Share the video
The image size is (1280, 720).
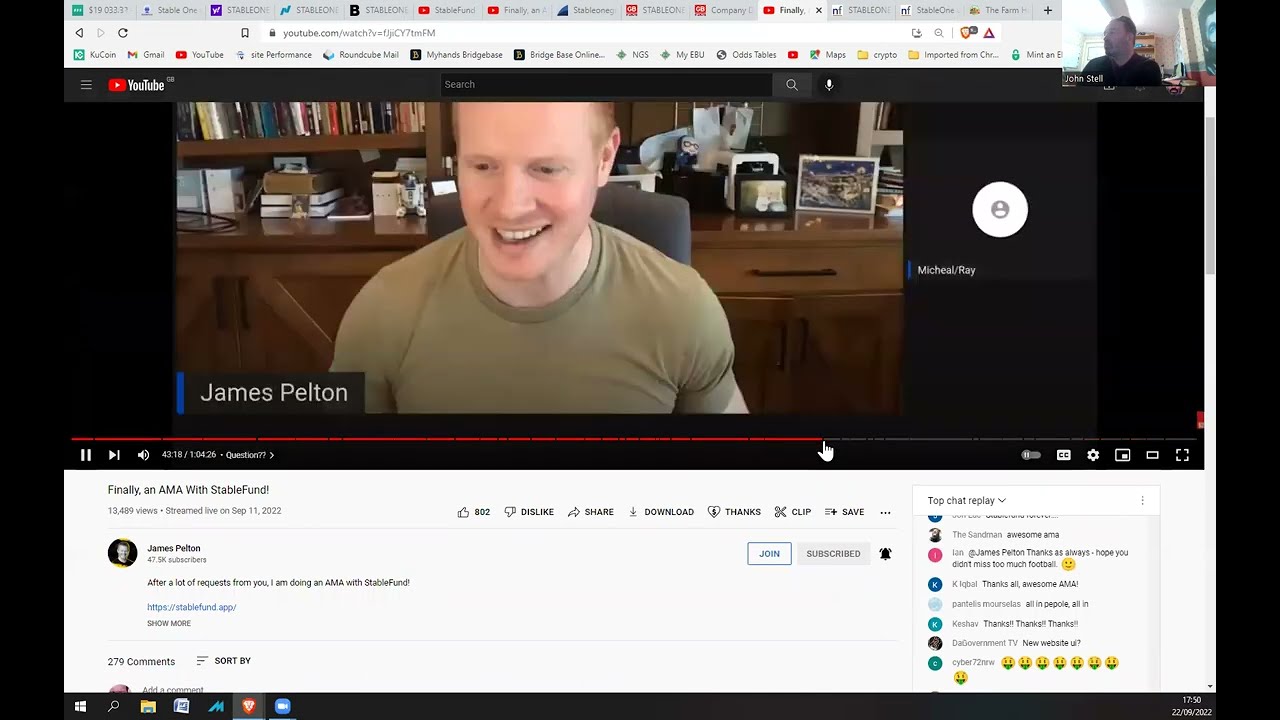pyautogui.click(x=591, y=512)
